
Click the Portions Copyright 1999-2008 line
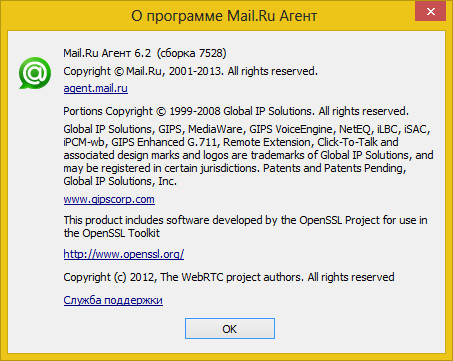tap(236, 111)
